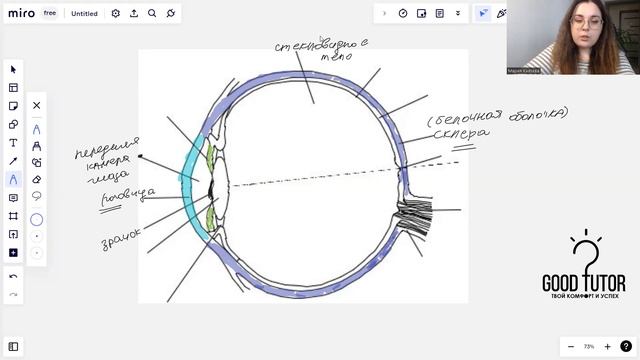This screenshot has height=360, width=640.
Task: Toggle collaborators' cursors visibility
Action: [x=483, y=13]
